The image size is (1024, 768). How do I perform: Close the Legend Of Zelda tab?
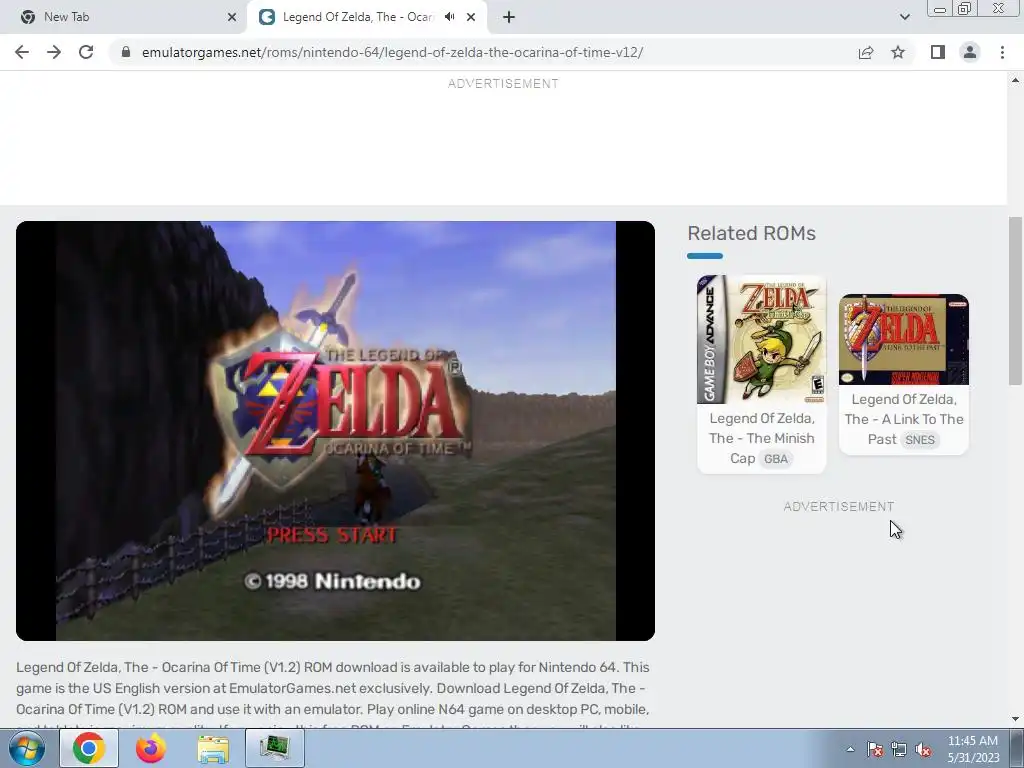(471, 17)
